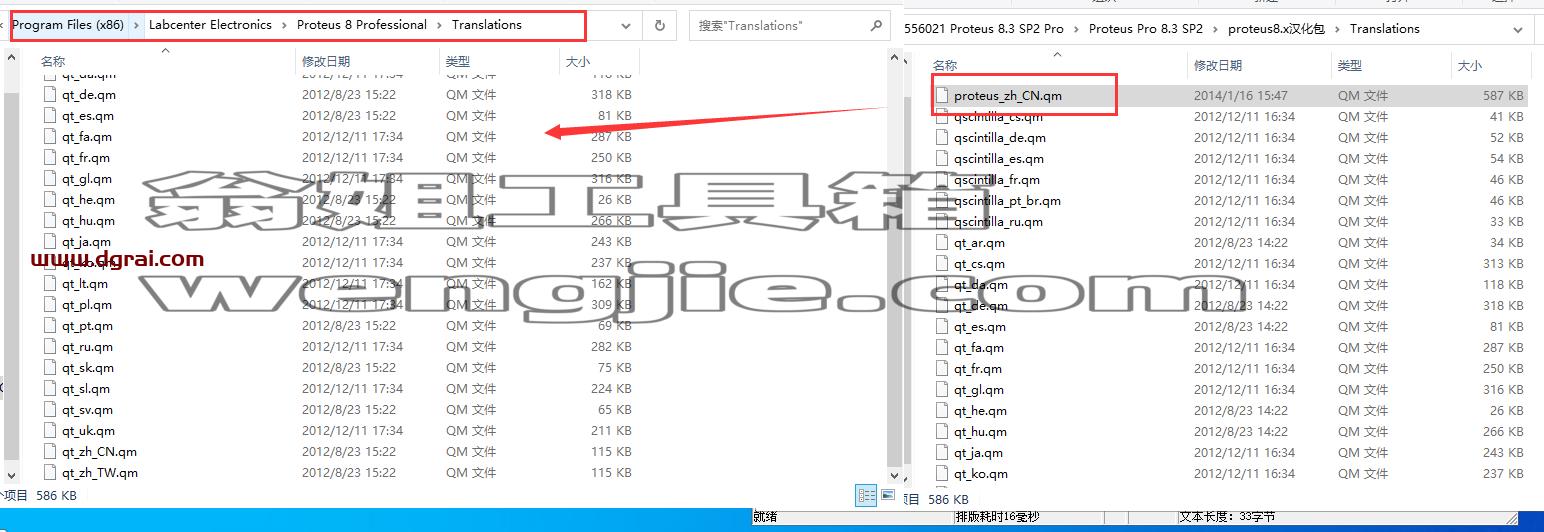The width and height of the screenshot is (1544, 532).
Task: Select qt_de.qm icon in Proteus 8 Professional window
Action: point(51,95)
